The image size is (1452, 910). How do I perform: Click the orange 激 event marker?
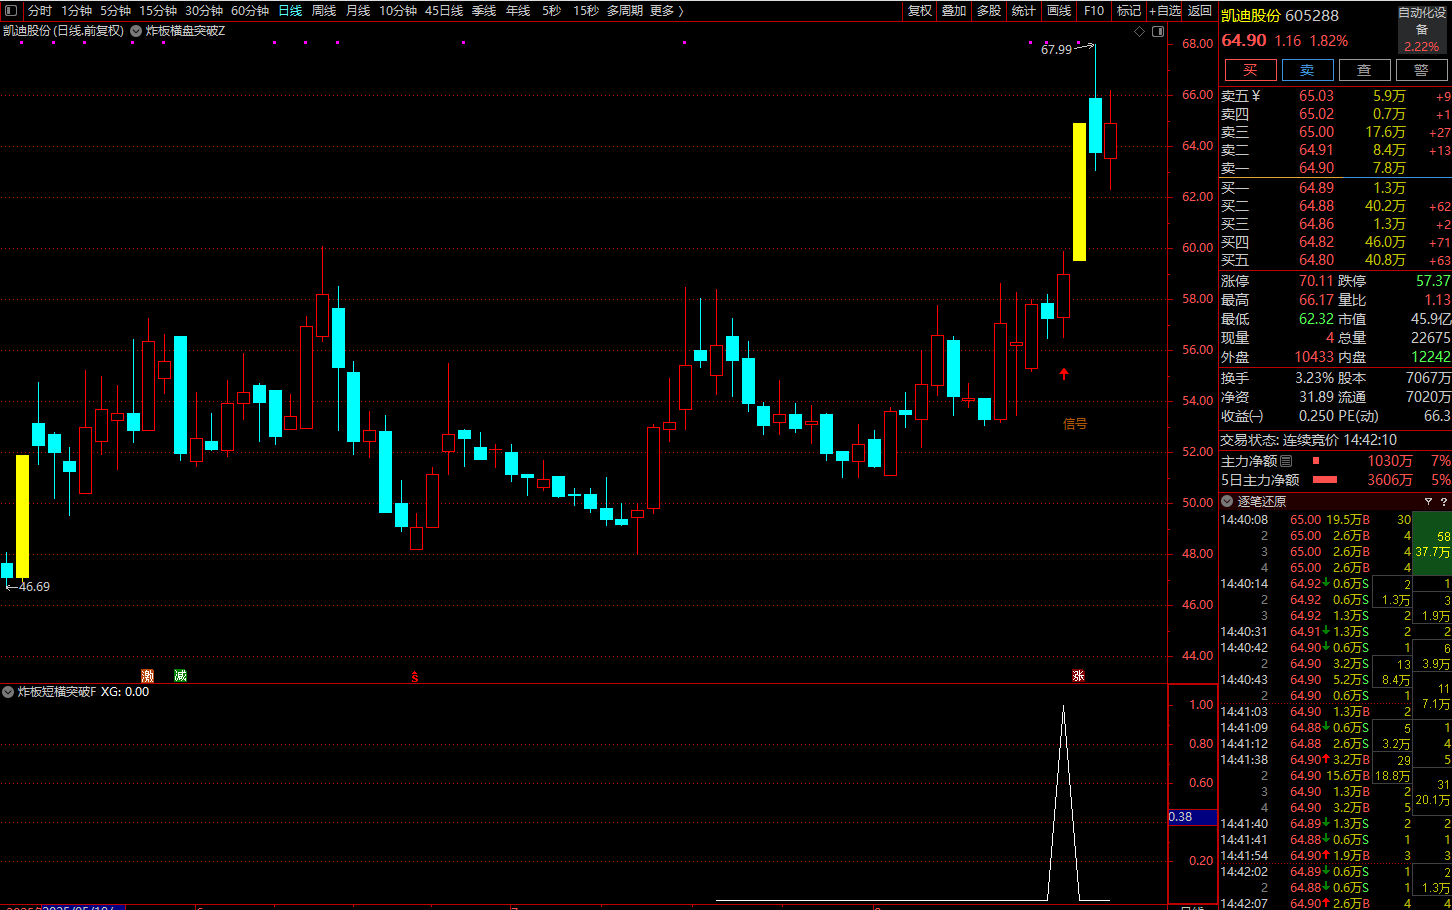pyautogui.click(x=148, y=676)
